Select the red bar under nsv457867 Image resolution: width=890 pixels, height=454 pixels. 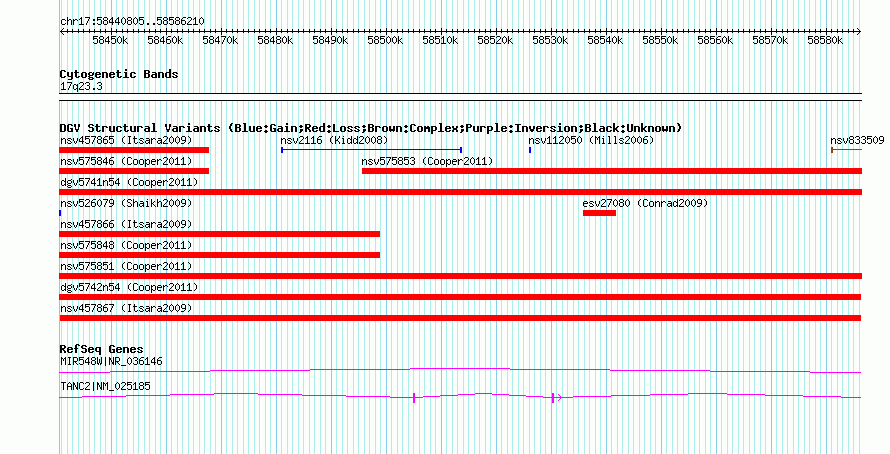(x=460, y=318)
